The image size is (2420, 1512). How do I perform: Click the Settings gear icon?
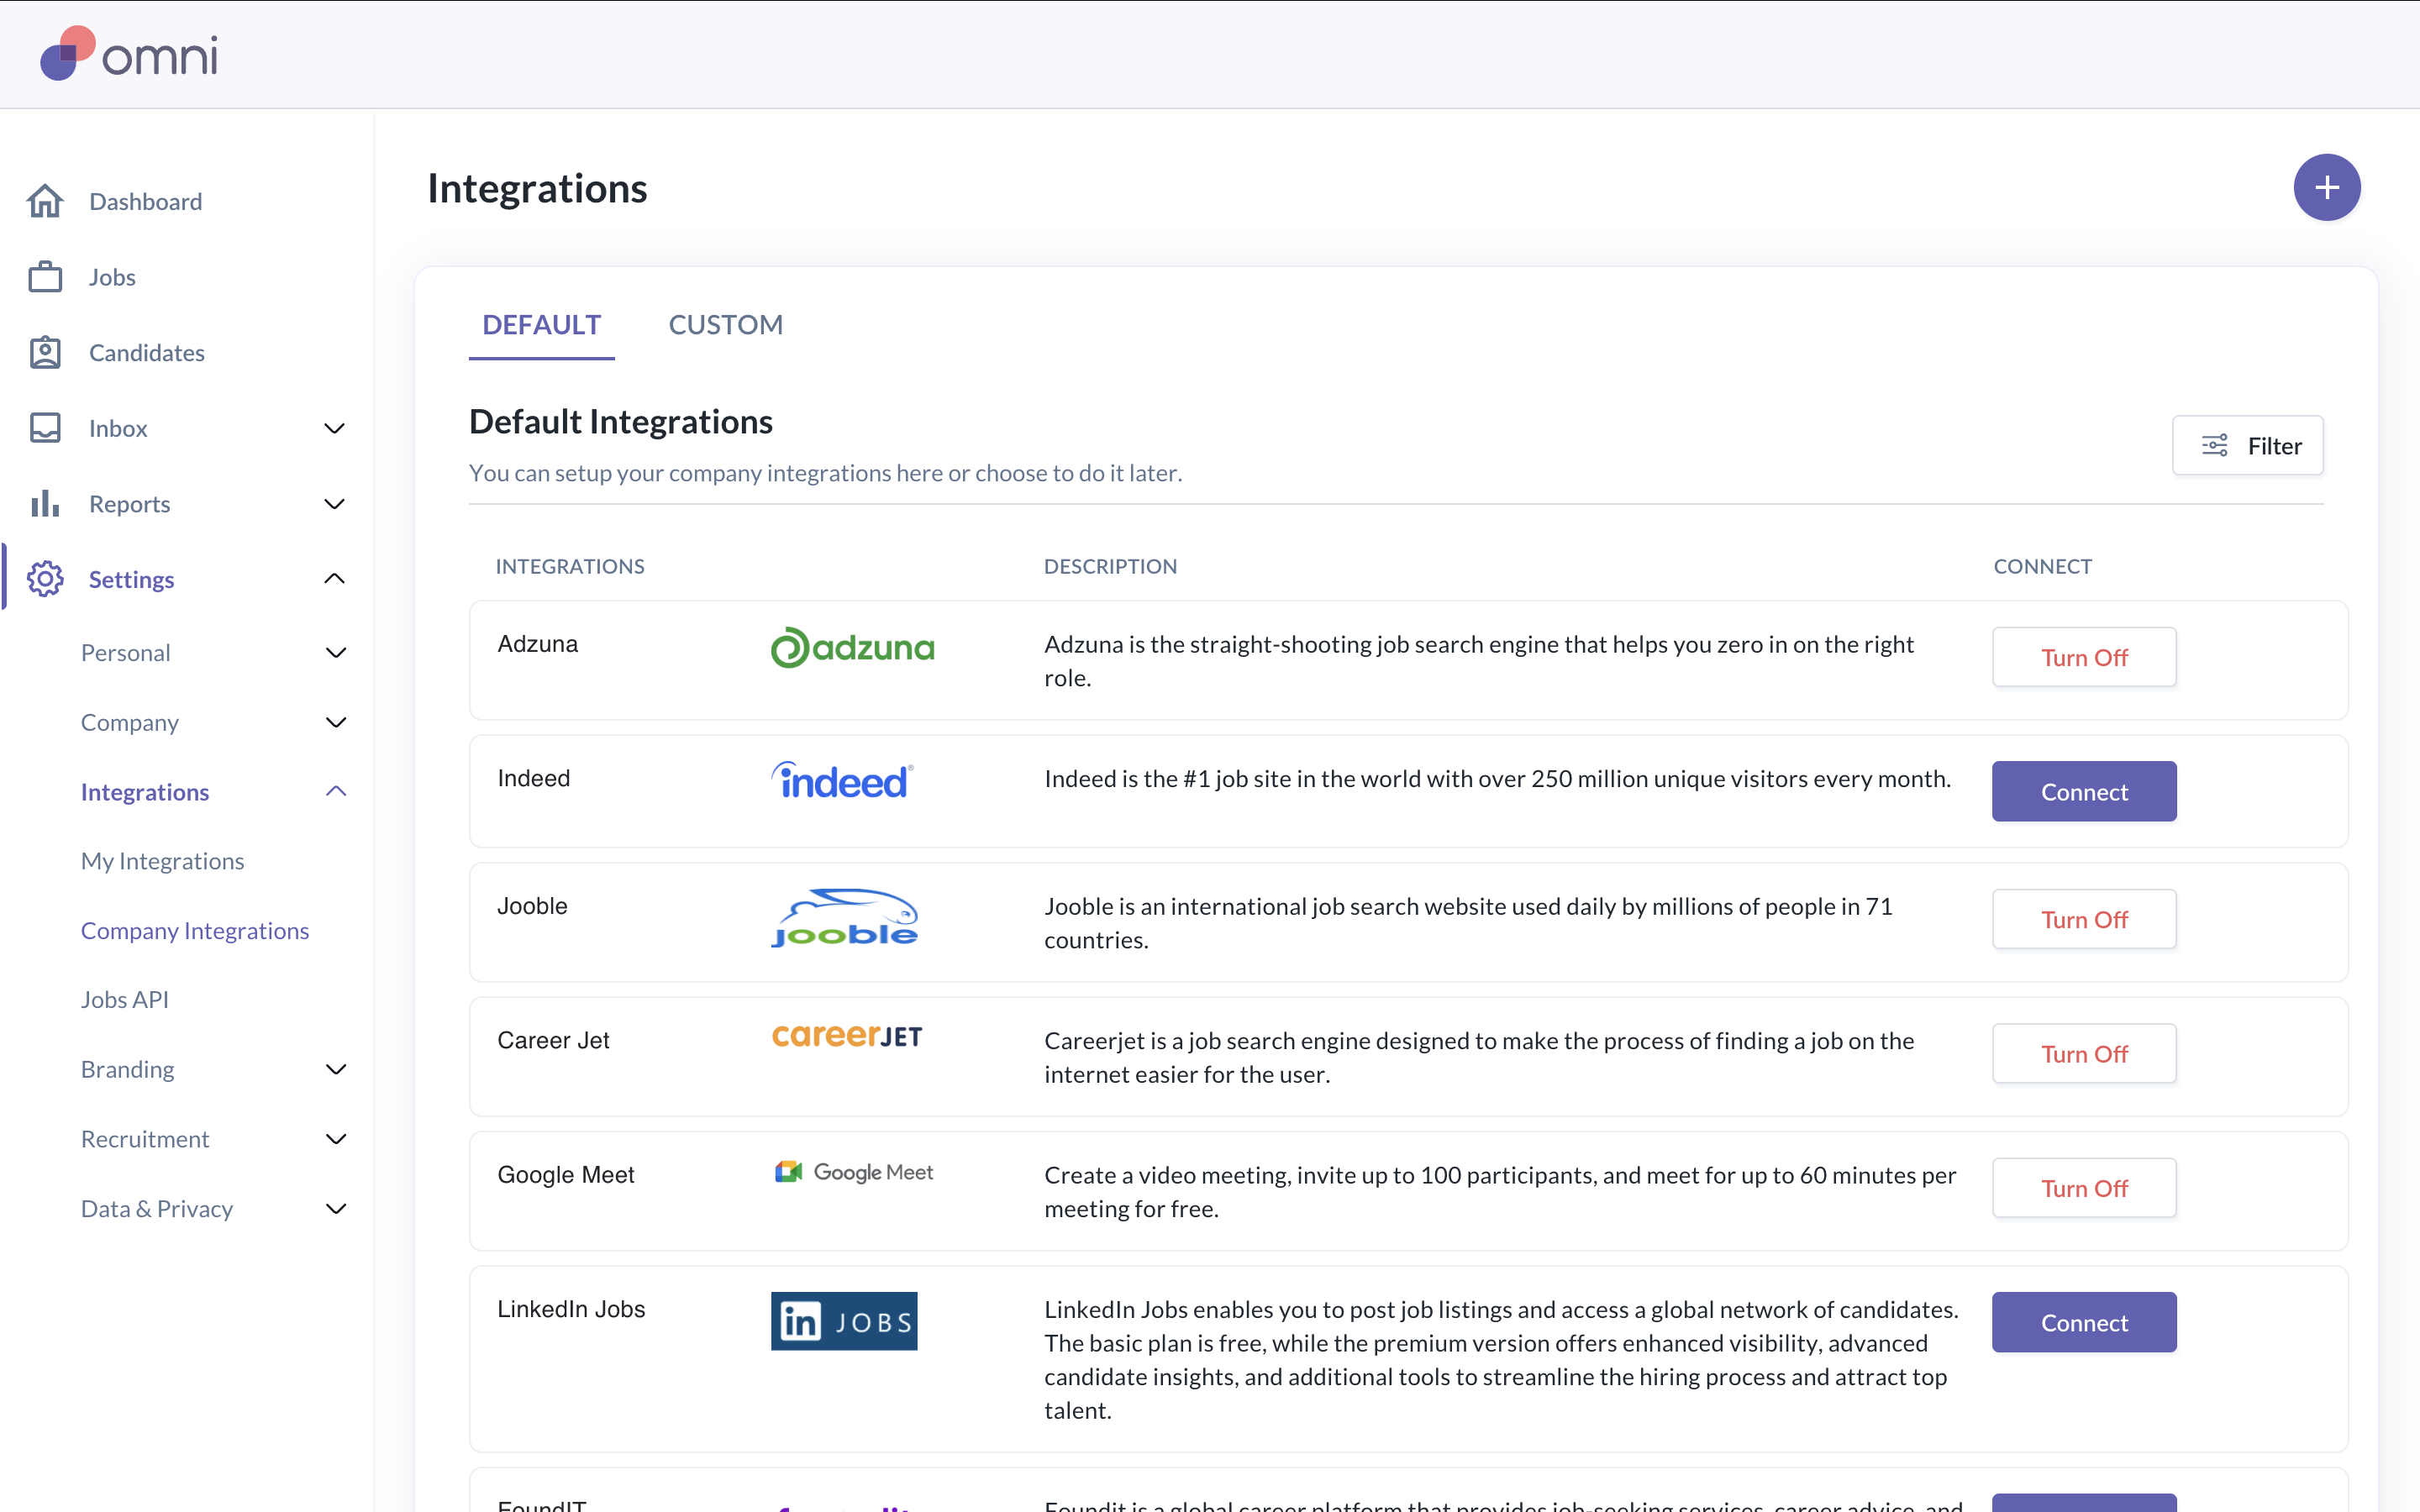pos(45,579)
